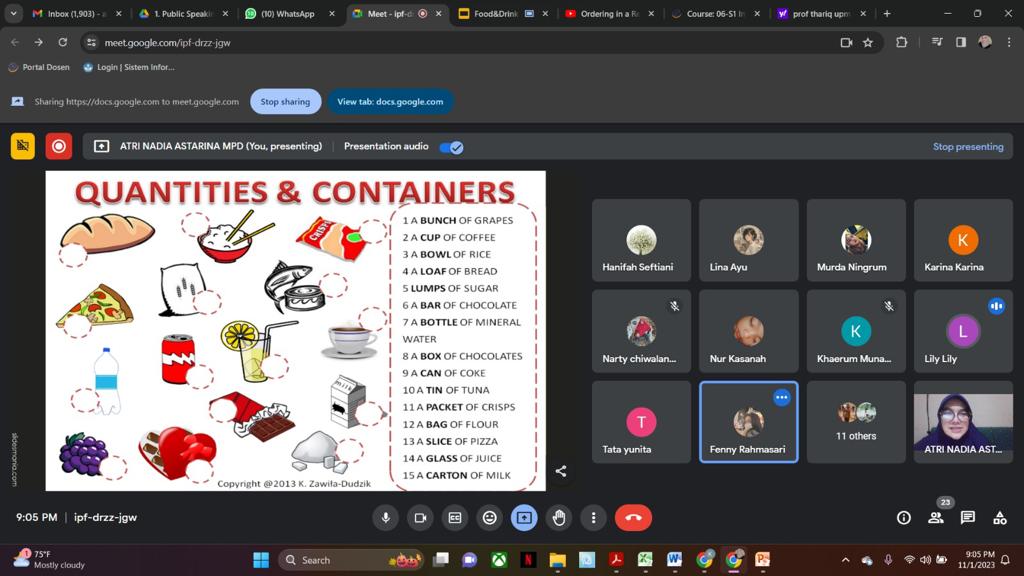Open Chrome three-dot menu
The height and width of the screenshot is (576, 1024).
(1009, 42)
